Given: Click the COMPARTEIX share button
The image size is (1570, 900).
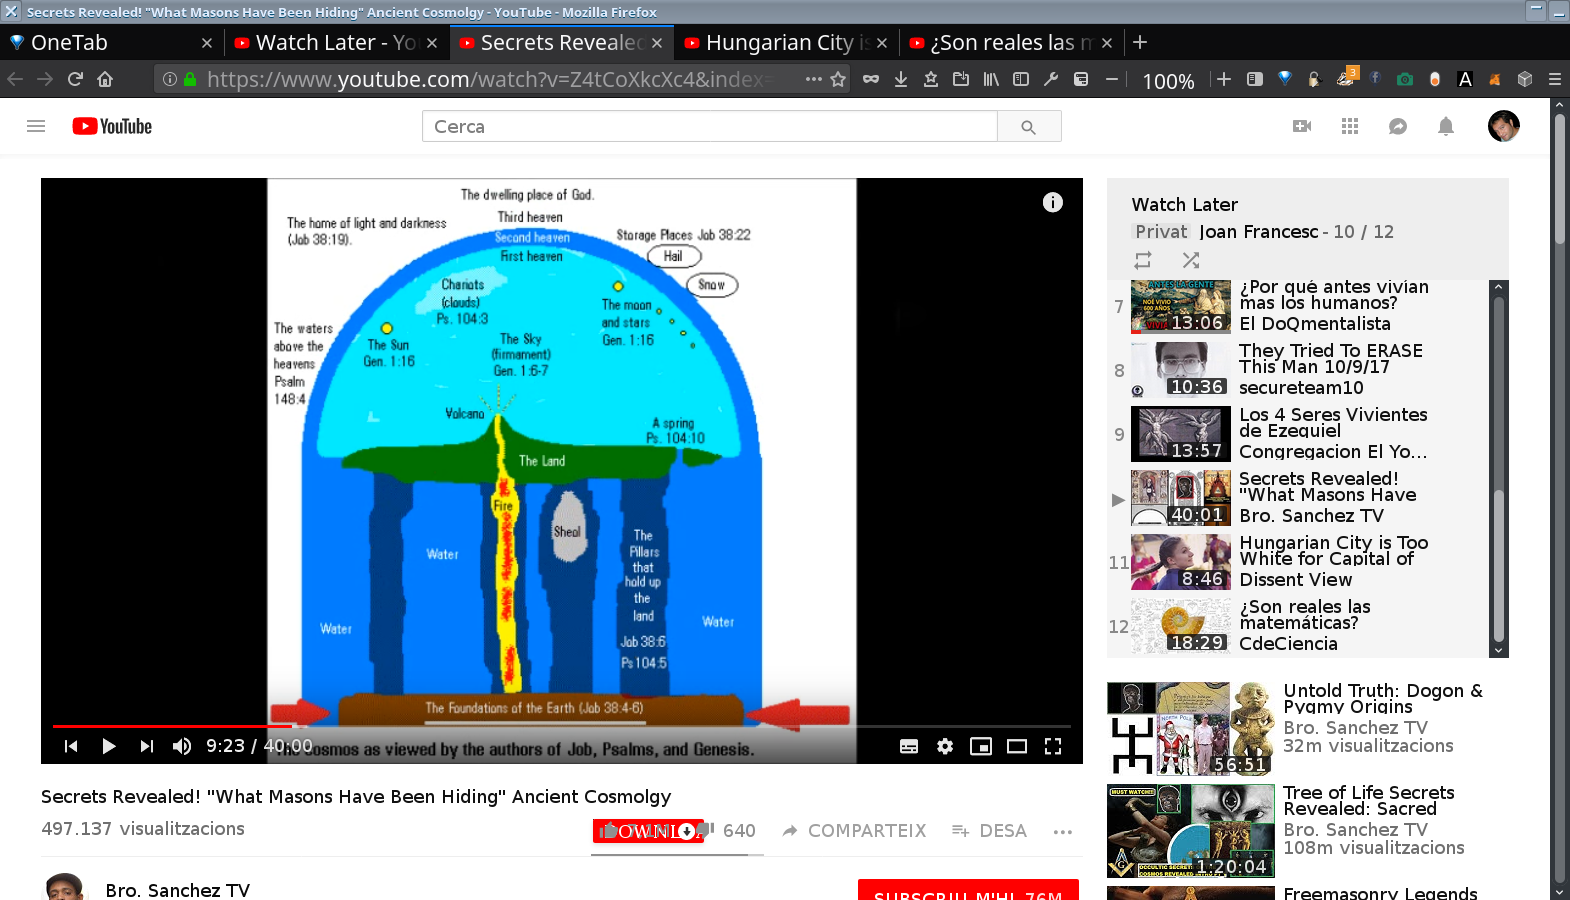Looking at the screenshot, I should [854, 831].
